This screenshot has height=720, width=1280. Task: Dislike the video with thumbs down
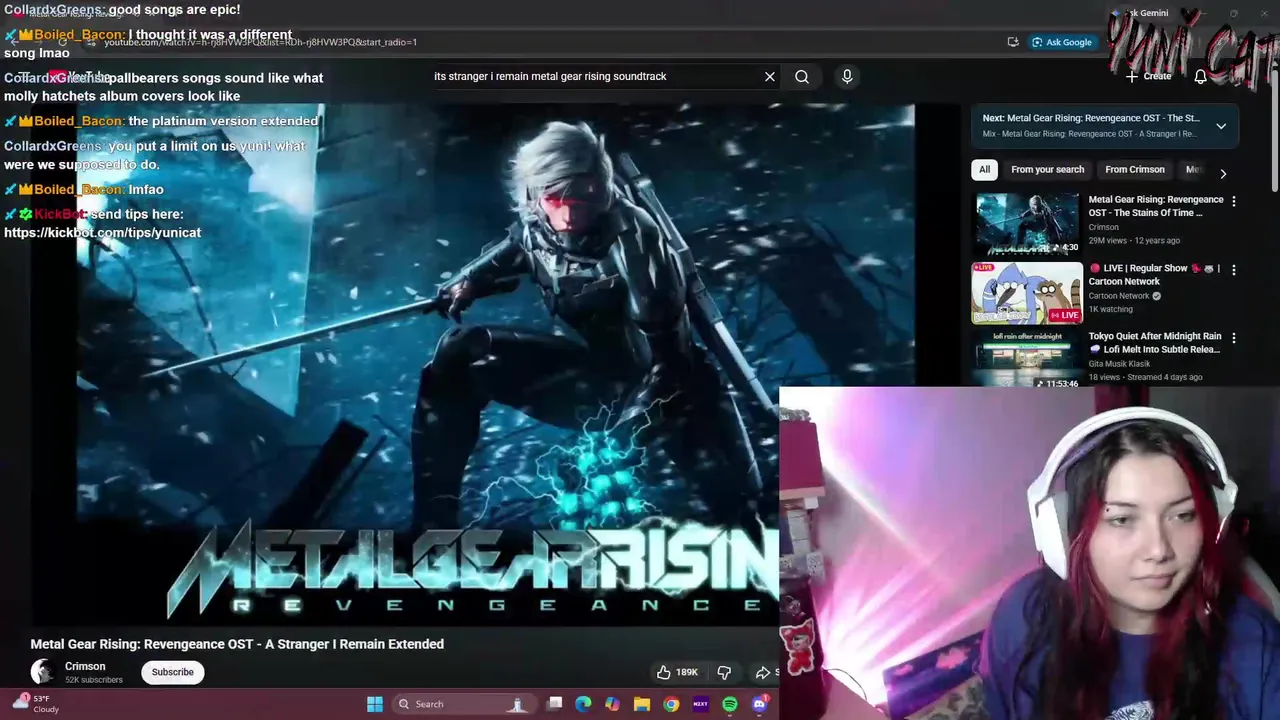[724, 672]
